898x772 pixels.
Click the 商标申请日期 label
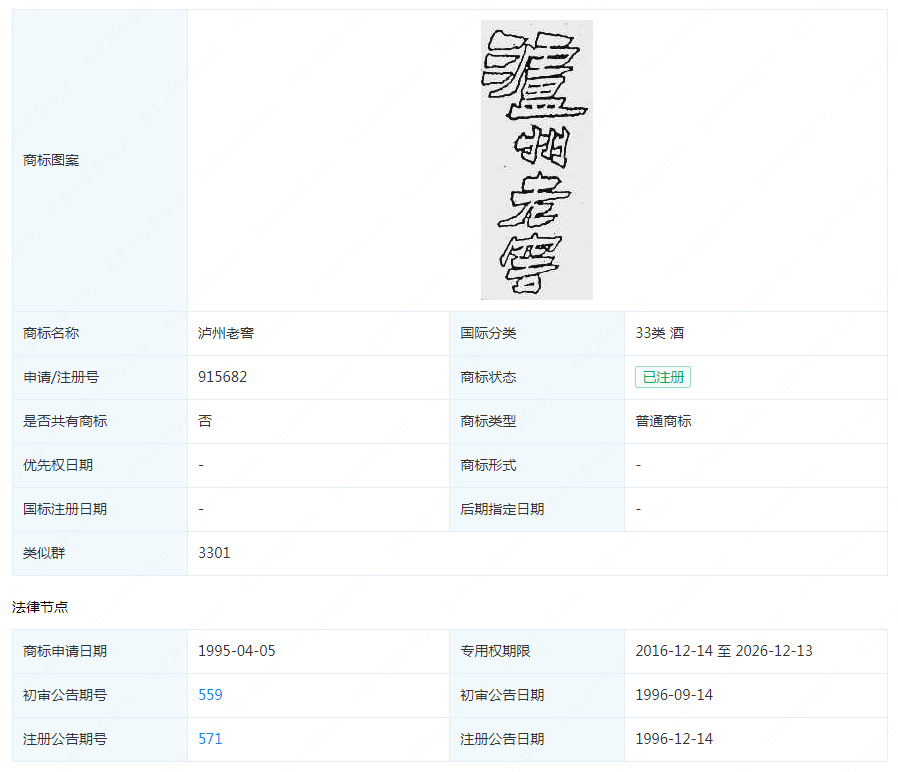pyautogui.click(x=65, y=651)
